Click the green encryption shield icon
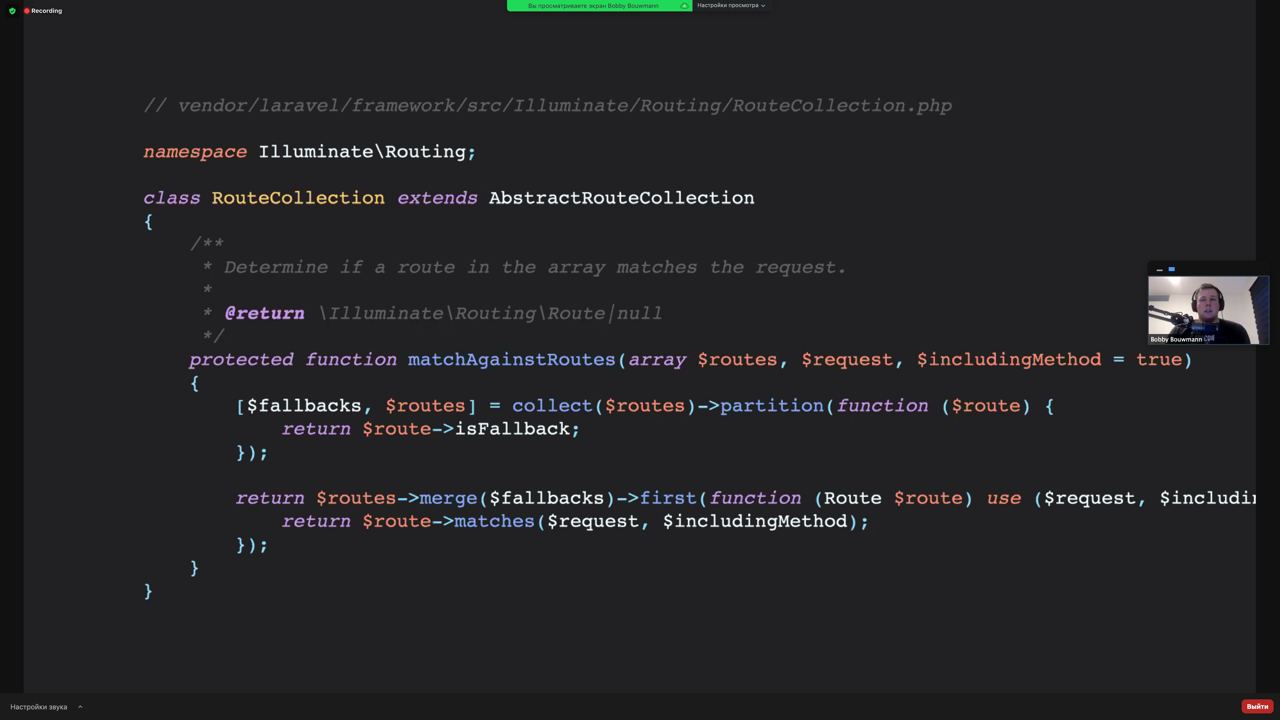Screen dimensions: 1280x720 click(12, 10)
